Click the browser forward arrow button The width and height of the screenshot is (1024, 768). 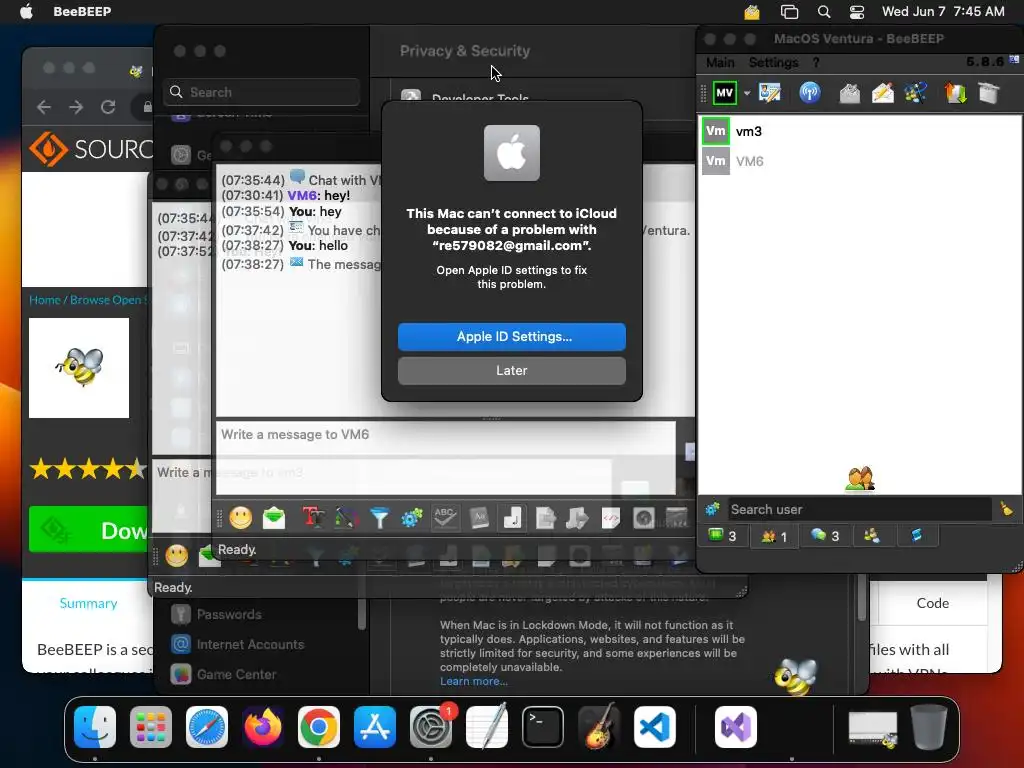(76, 107)
